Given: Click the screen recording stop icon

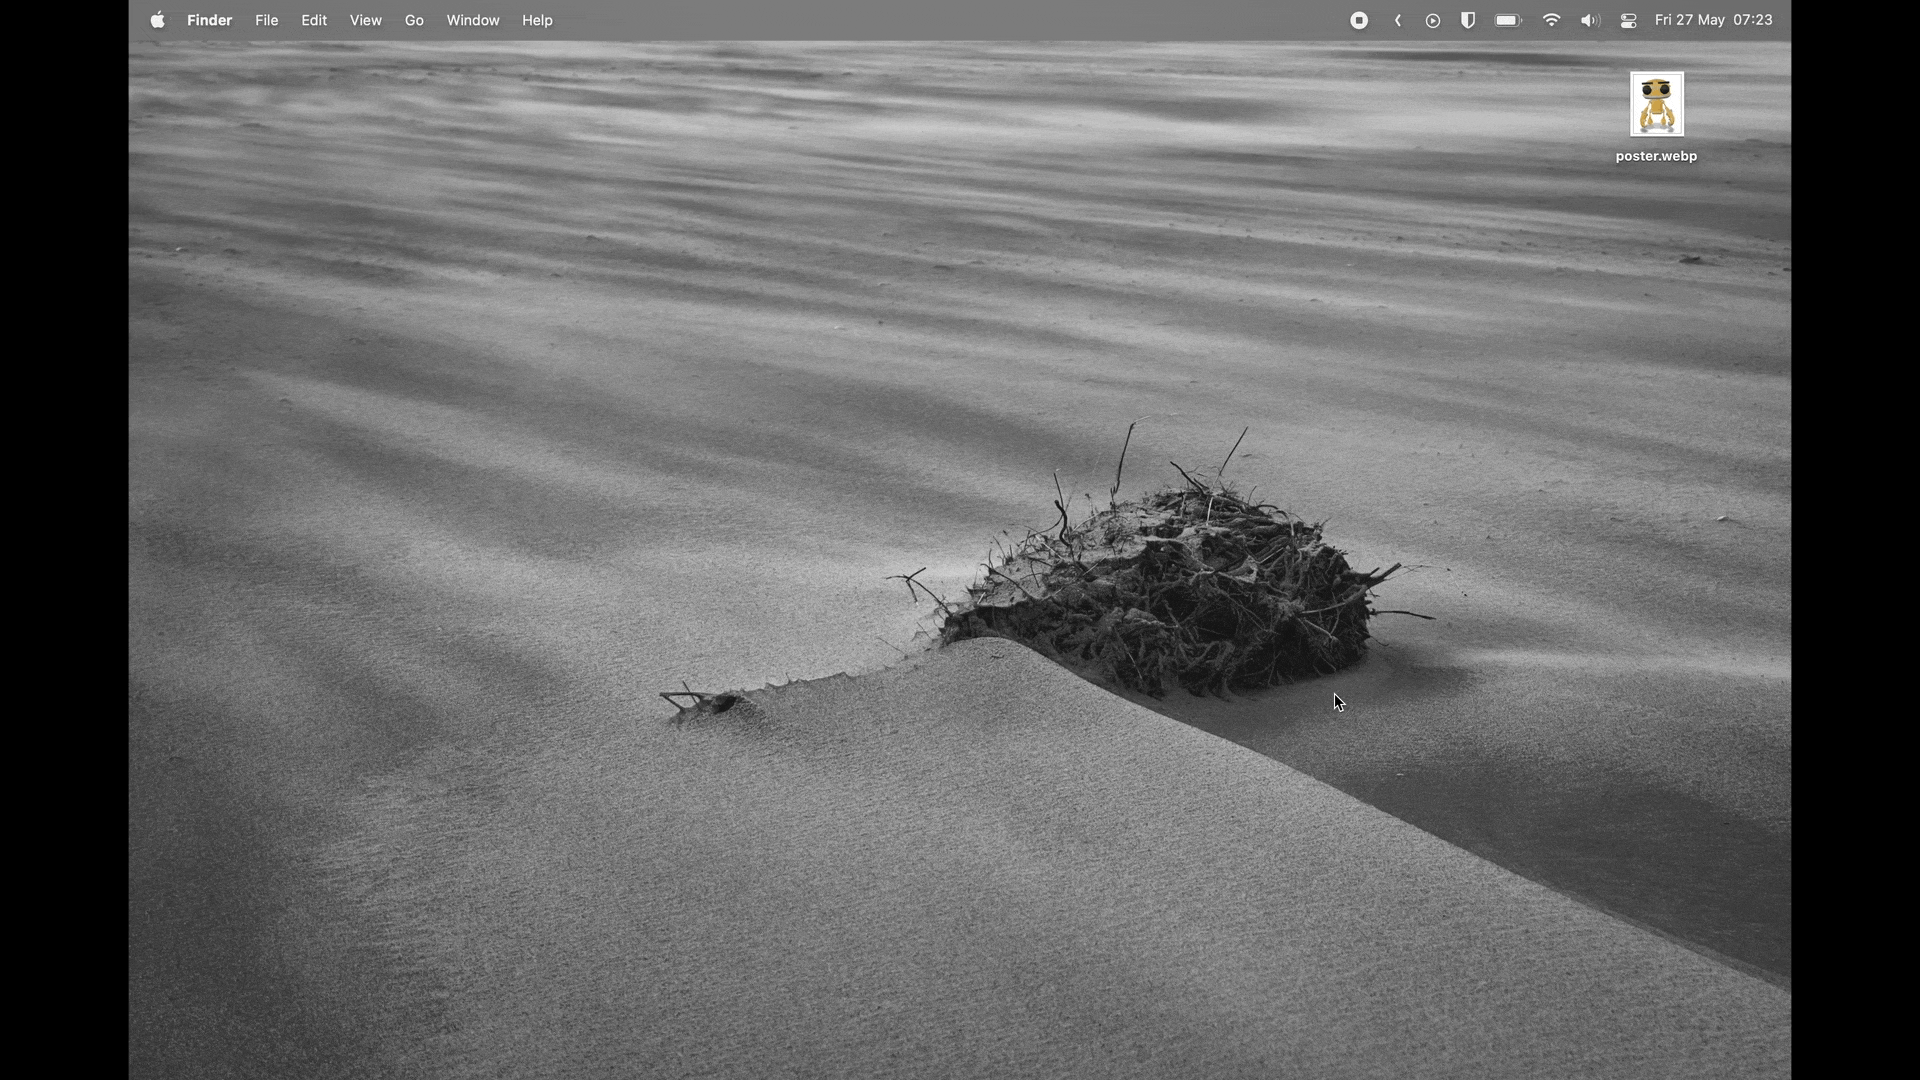Looking at the screenshot, I should [1359, 20].
